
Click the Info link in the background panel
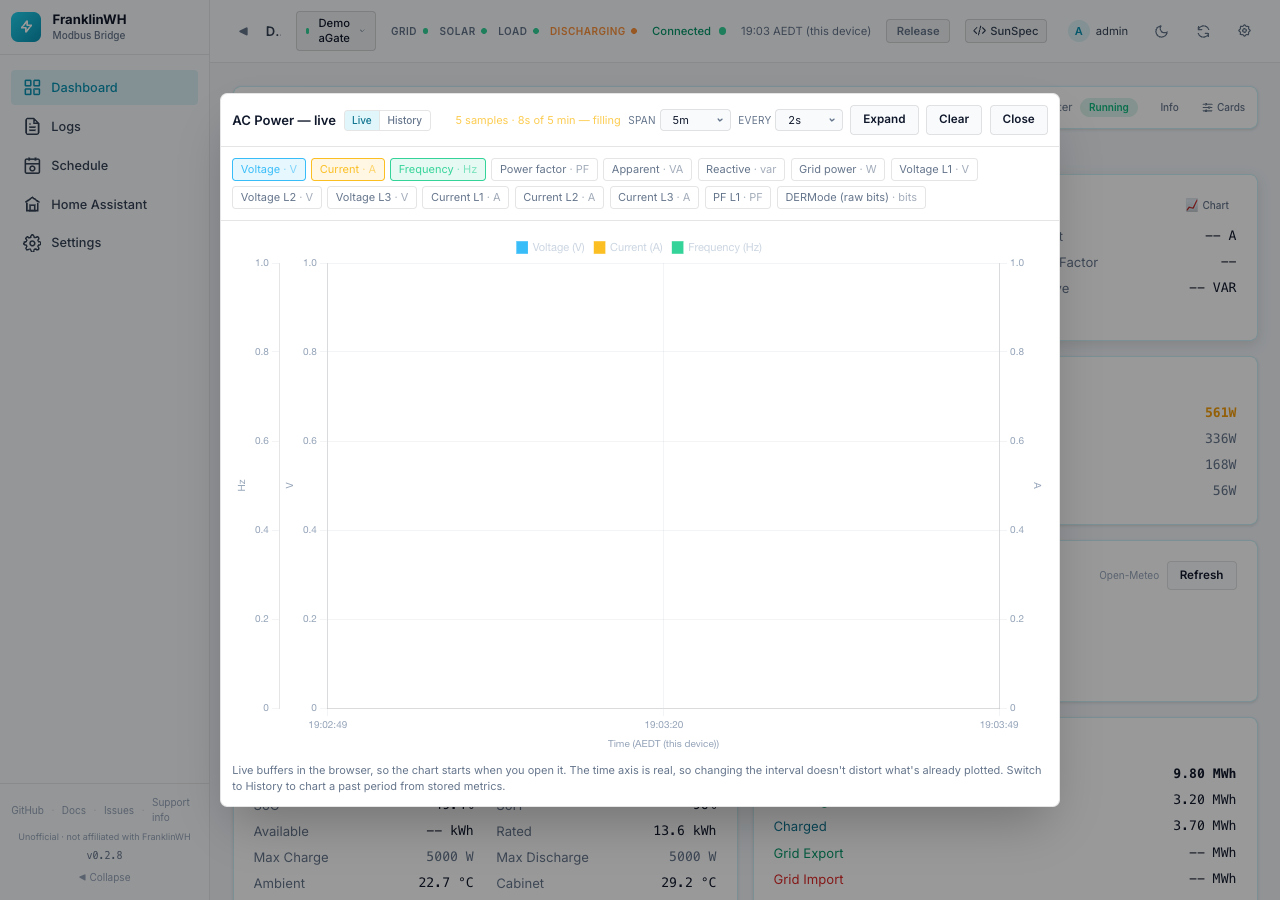(x=1169, y=107)
